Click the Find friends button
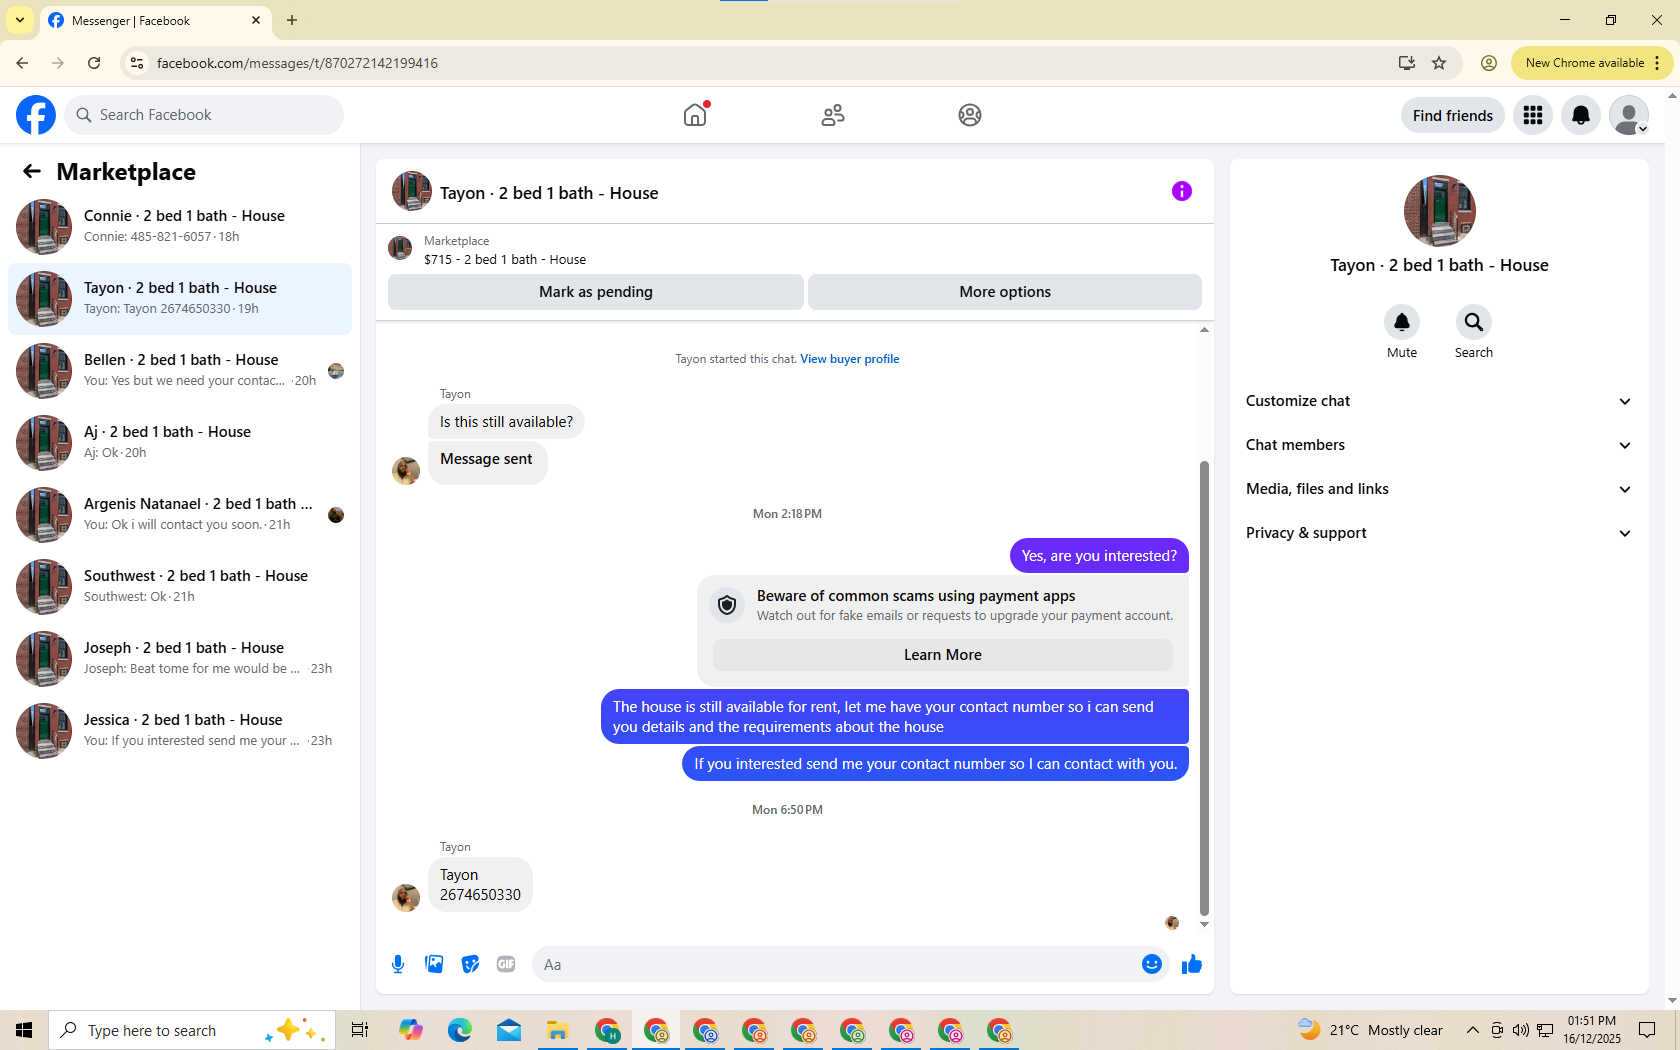This screenshot has height=1050, width=1680. click(x=1453, y=115)
